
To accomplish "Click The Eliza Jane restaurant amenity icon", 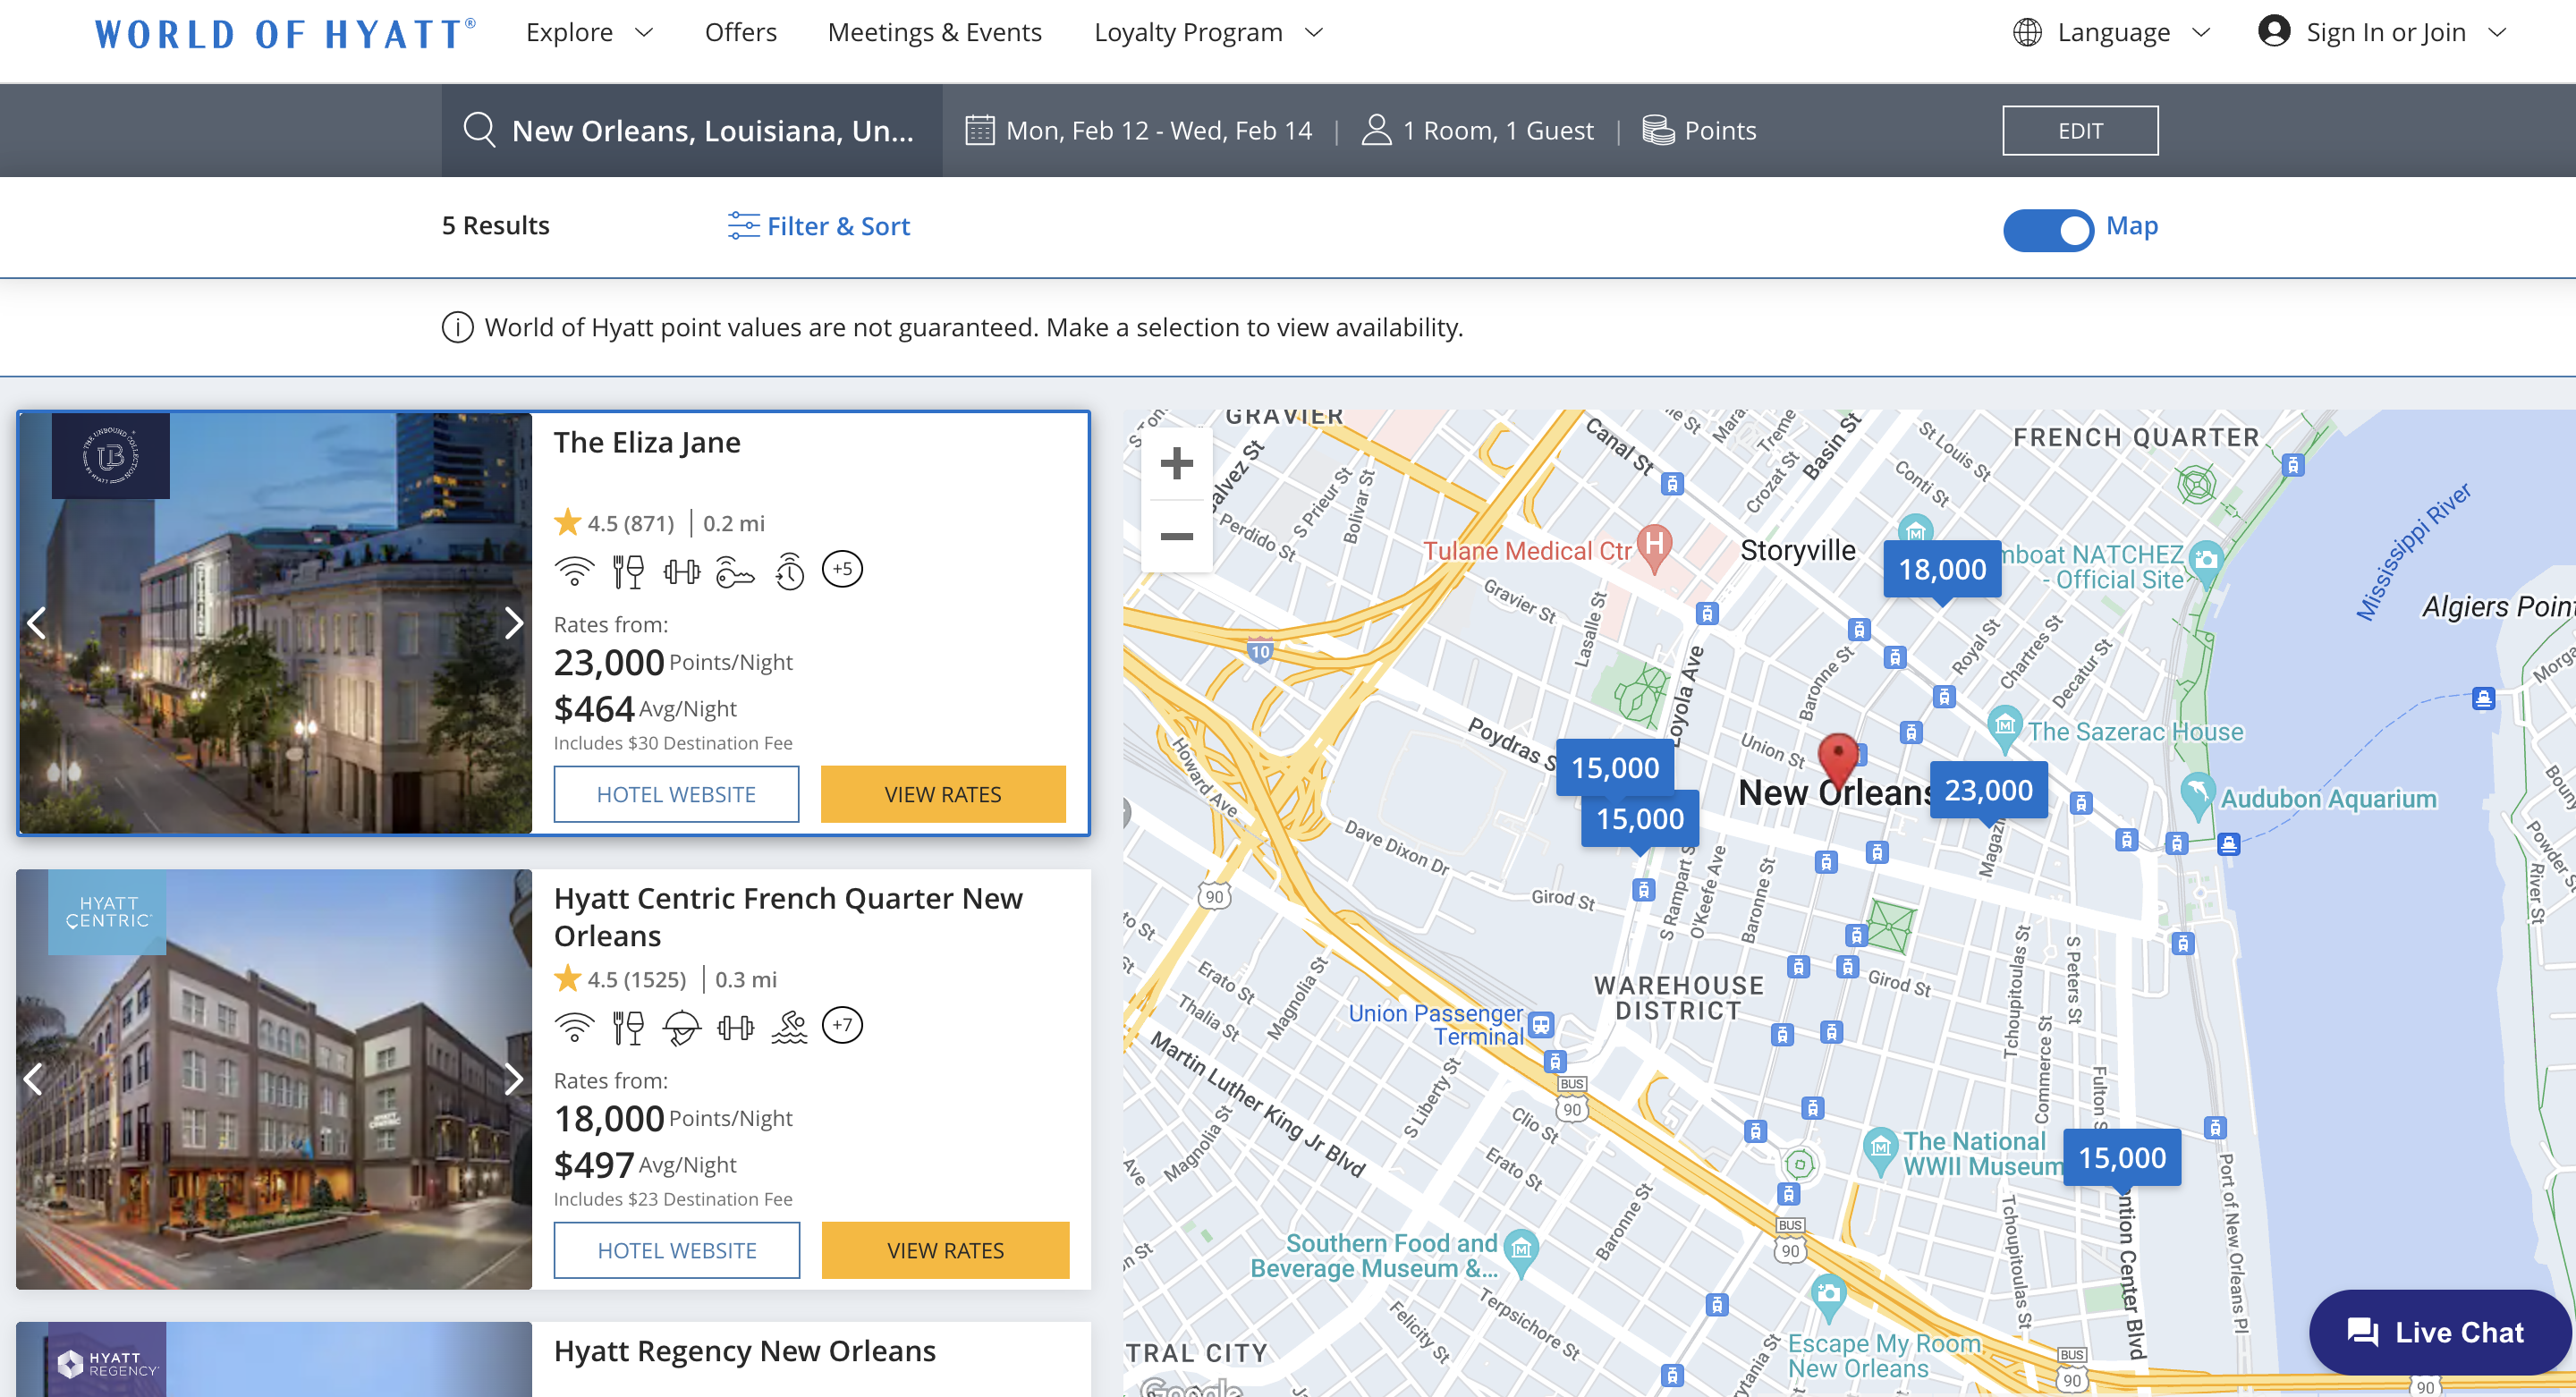I will coord(628,571).
